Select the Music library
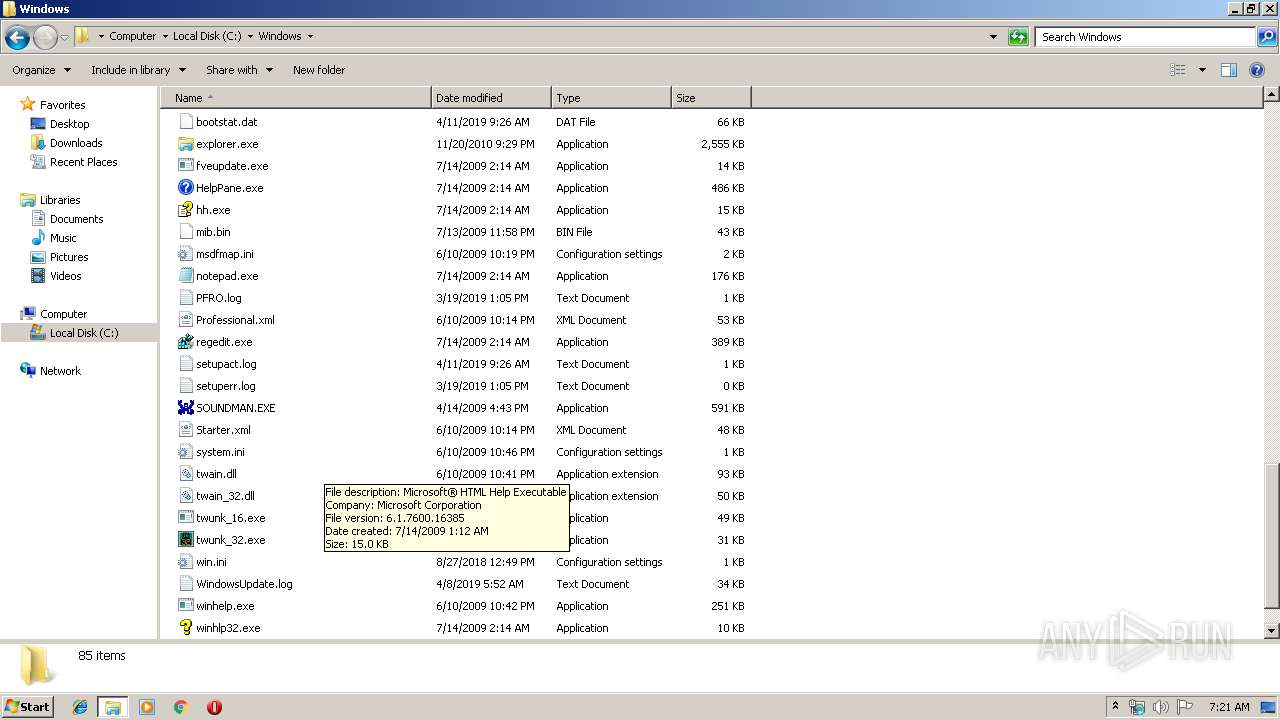Image resolution: width=1280 pixels, height=720 pixels. pyautogui.click(x=54, y=238)
